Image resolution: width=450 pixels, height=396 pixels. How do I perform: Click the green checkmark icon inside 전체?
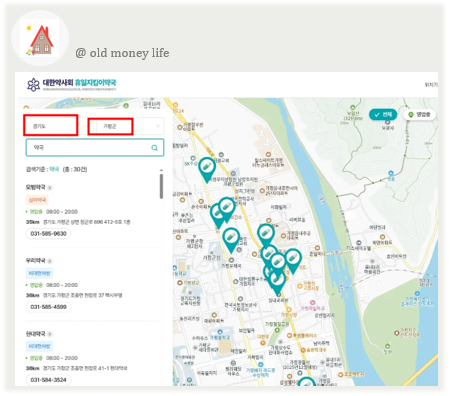pyautogui.click(x=377, y=115)
